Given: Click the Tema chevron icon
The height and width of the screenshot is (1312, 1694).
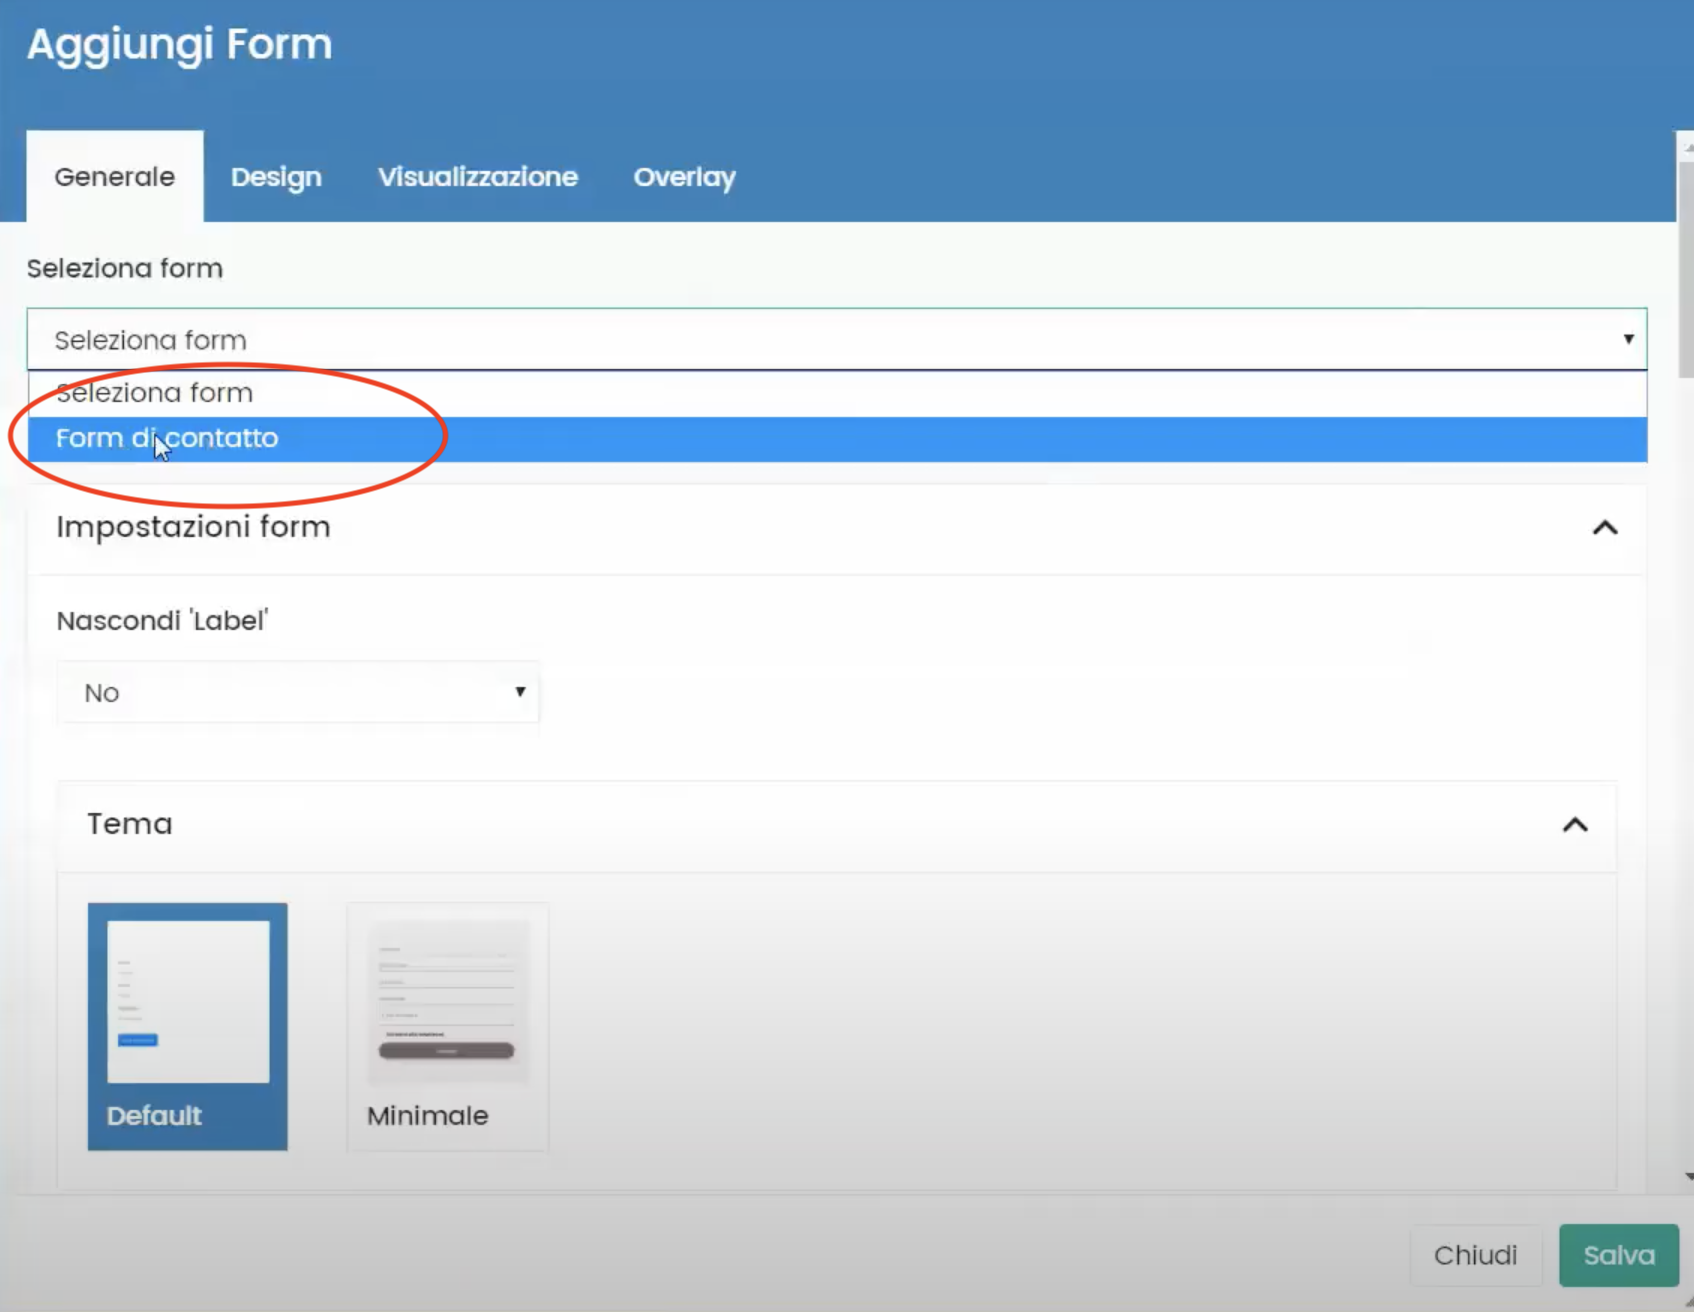Looking at the screenshot, I should pyautogui.click(x=1575, y=825).
